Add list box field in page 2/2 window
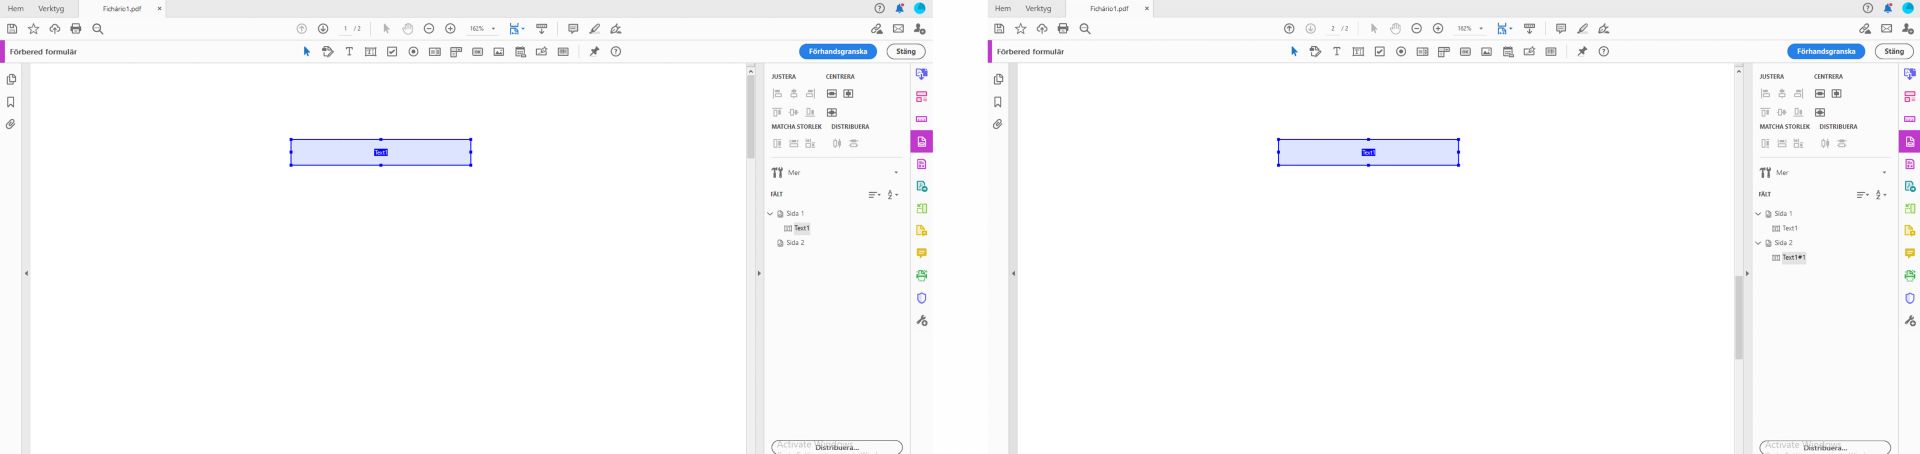The image size is (1920, 454). 1422,52
